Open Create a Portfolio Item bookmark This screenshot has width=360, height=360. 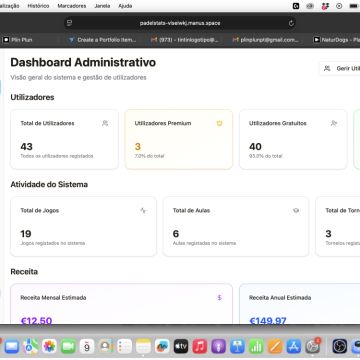(x=103, y=40)
